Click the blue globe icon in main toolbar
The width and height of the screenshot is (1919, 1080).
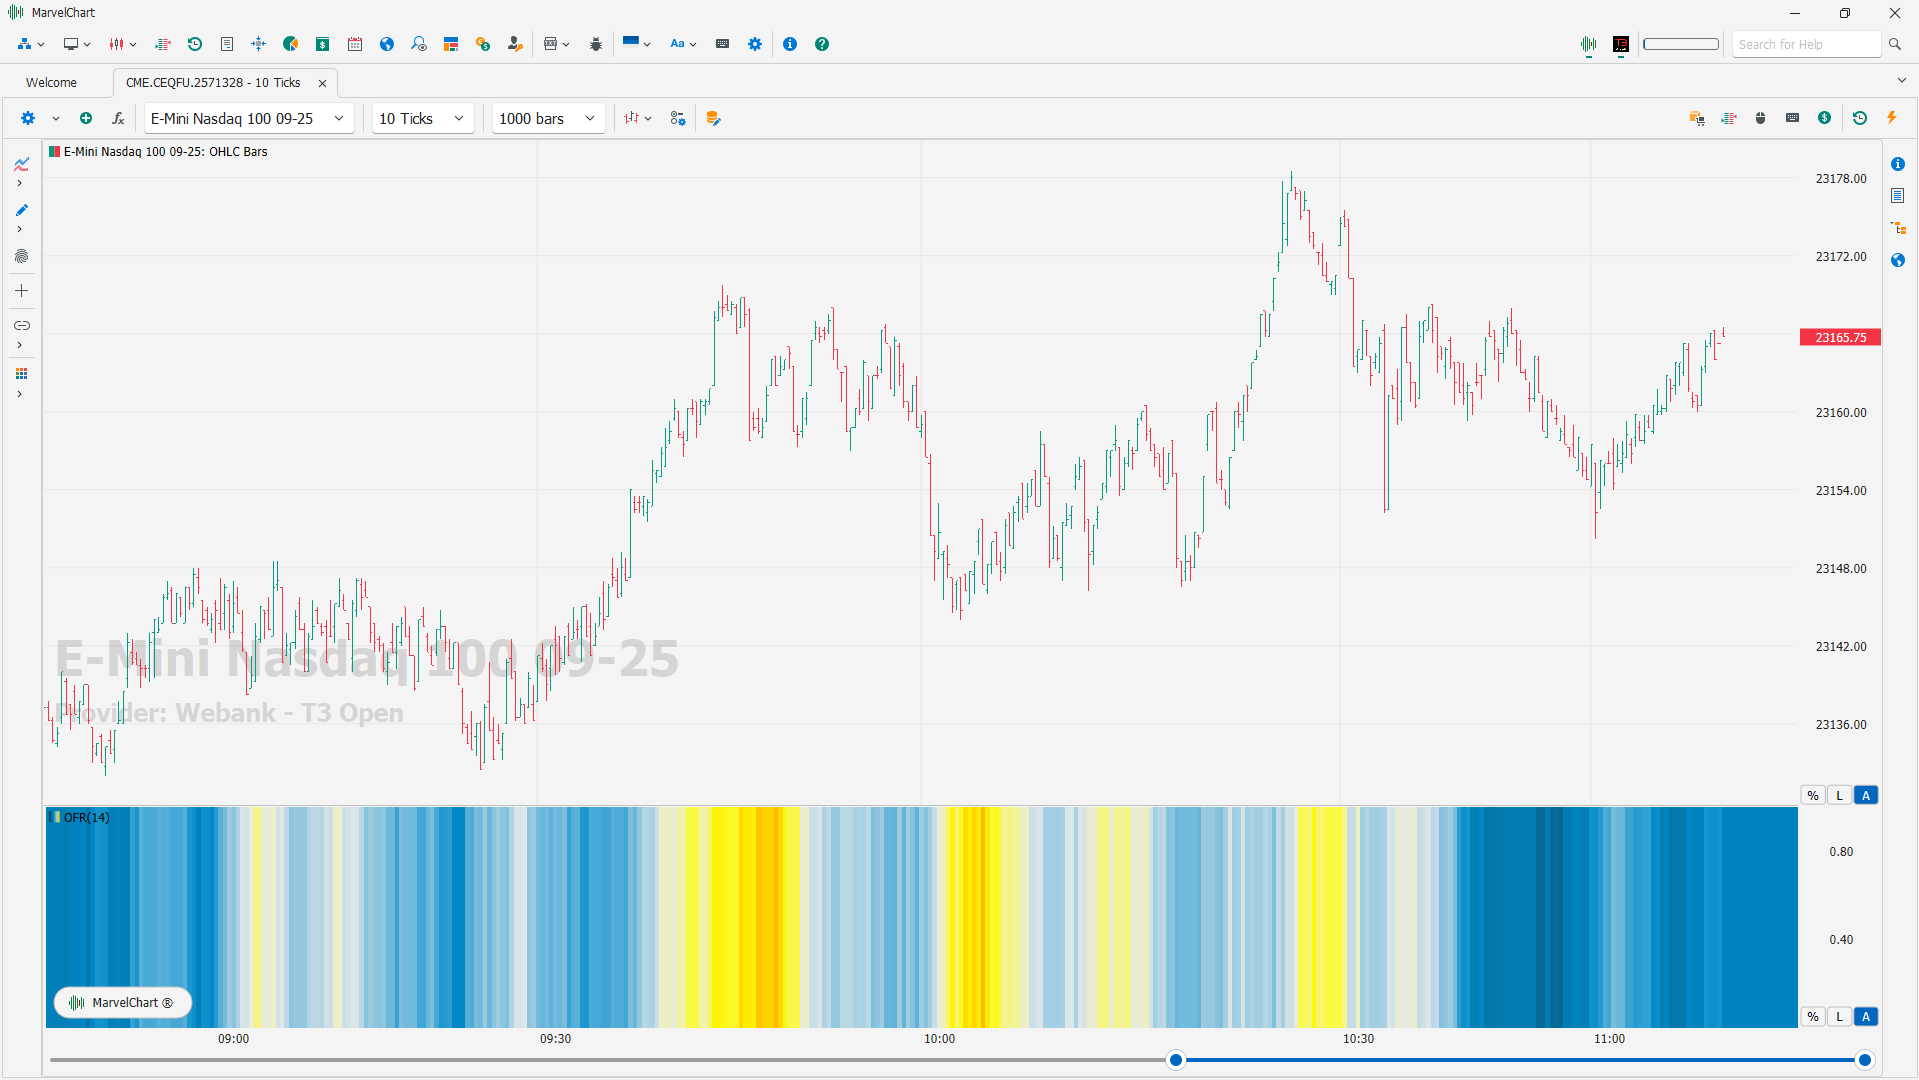pos(387,44)
